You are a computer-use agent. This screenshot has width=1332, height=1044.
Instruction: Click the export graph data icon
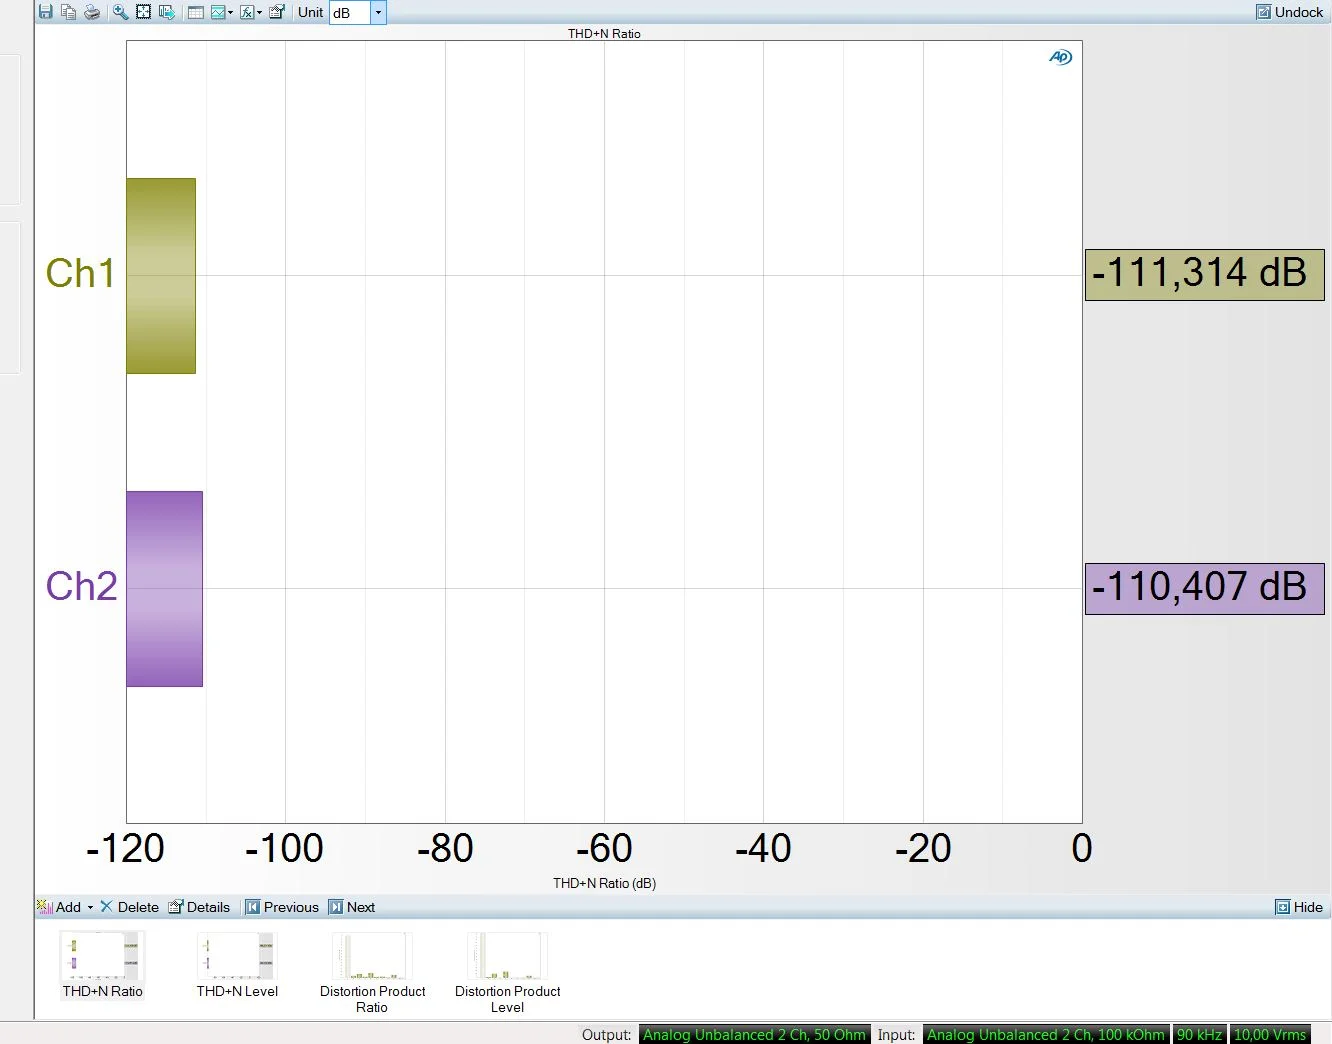pyautogui.click(x=167, y=12)
